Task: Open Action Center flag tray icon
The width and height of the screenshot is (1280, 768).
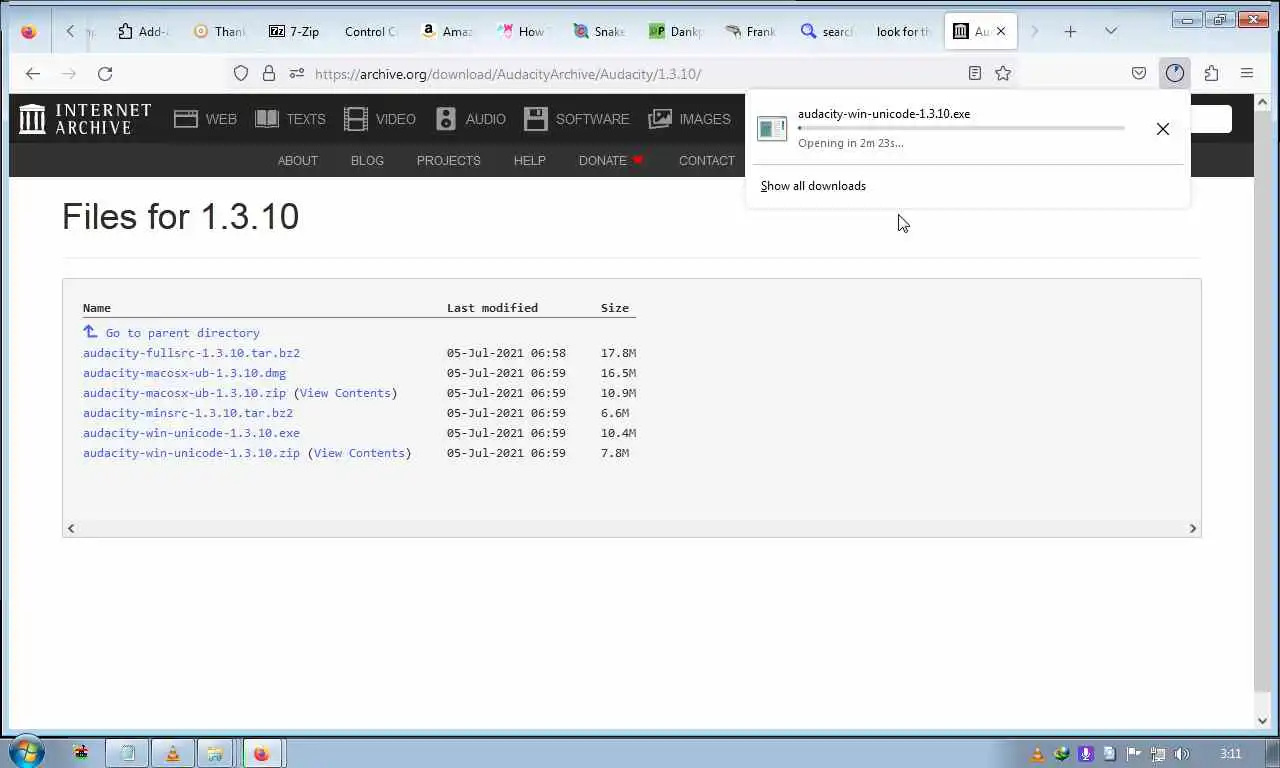Action: tap(1134, 754)
